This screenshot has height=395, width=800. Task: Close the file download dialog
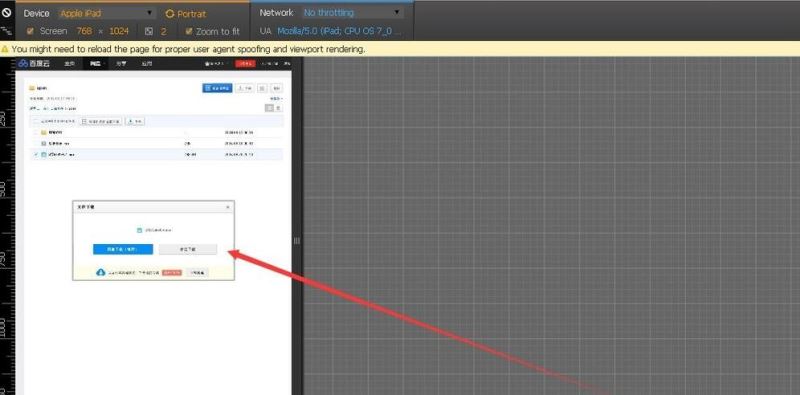click(228, 207)
